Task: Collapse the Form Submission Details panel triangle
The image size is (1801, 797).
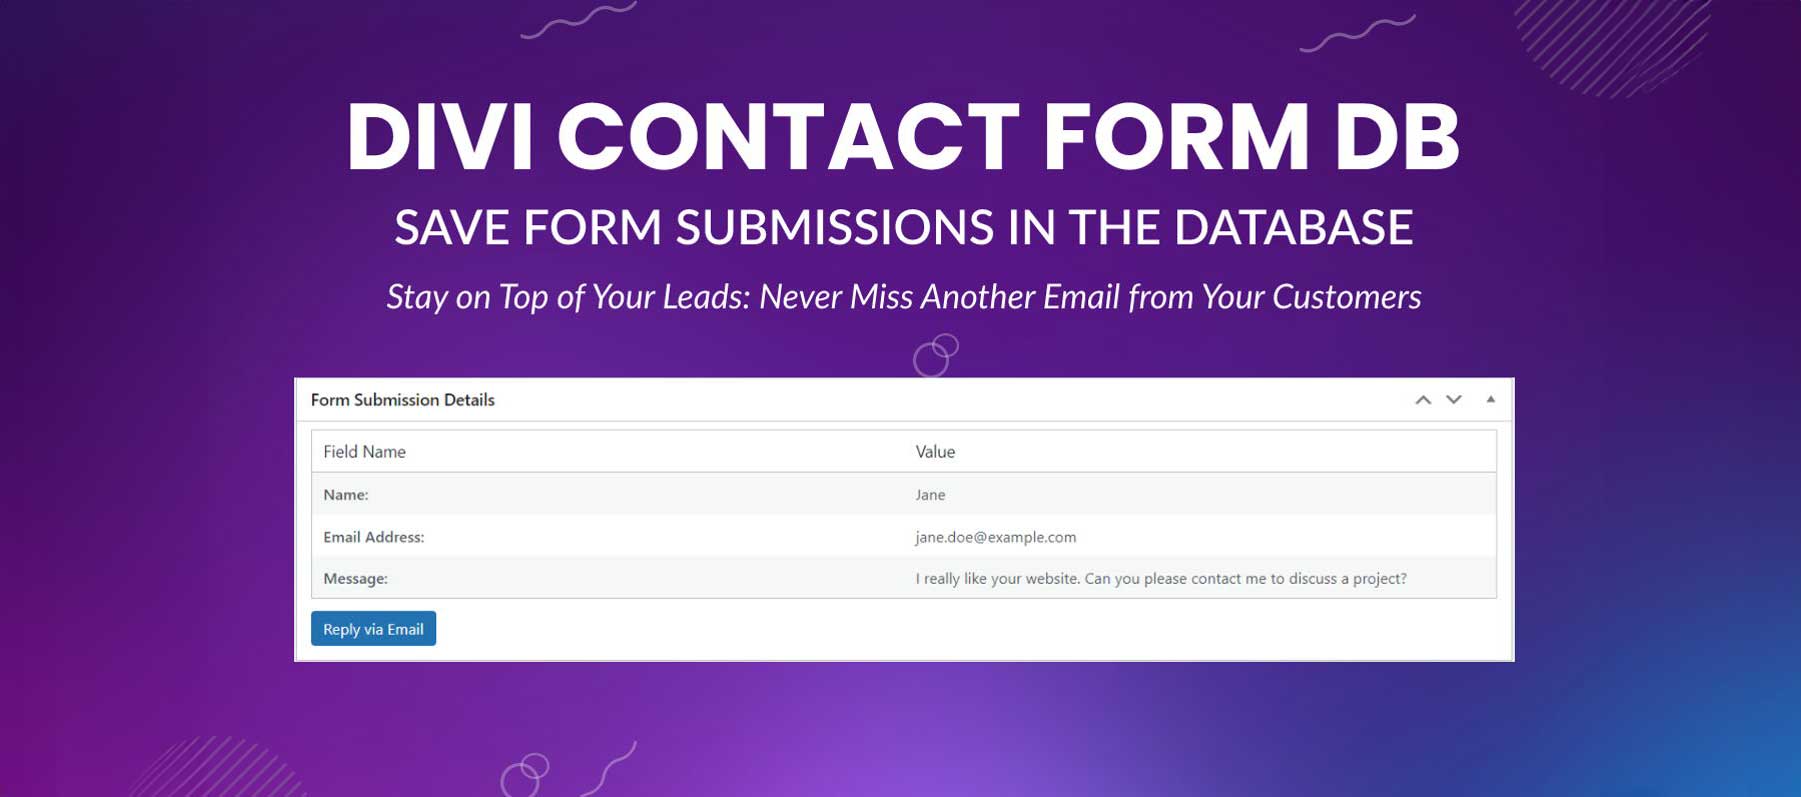Action: click(x=1490, y=400)
